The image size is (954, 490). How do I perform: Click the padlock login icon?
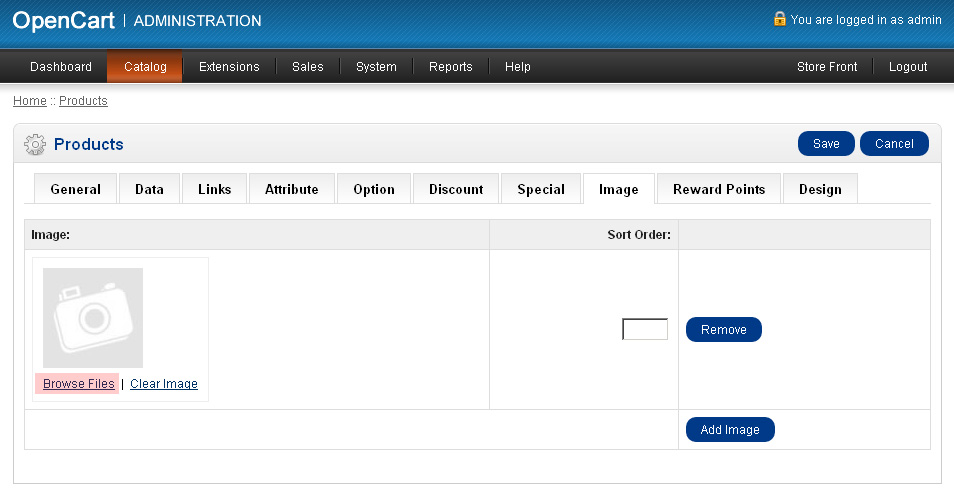click(779, 19)
